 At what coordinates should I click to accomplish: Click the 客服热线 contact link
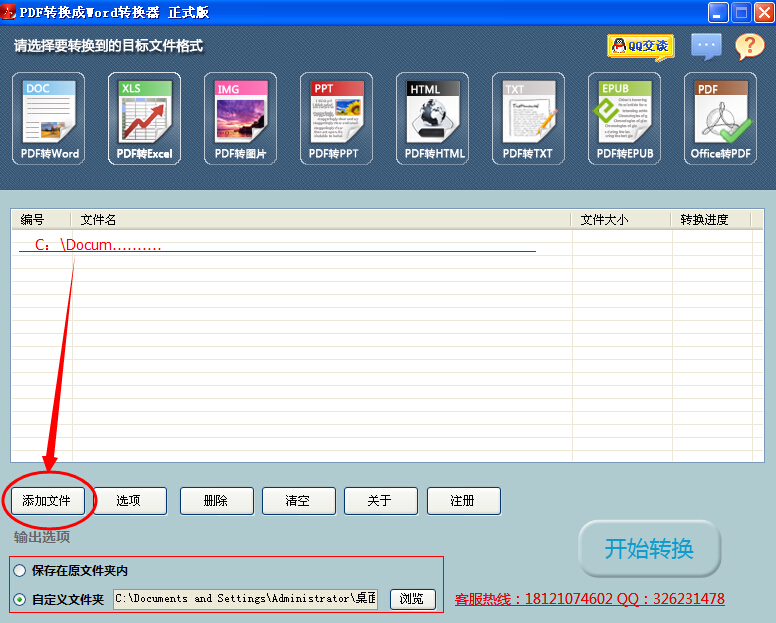click(589, 599)
